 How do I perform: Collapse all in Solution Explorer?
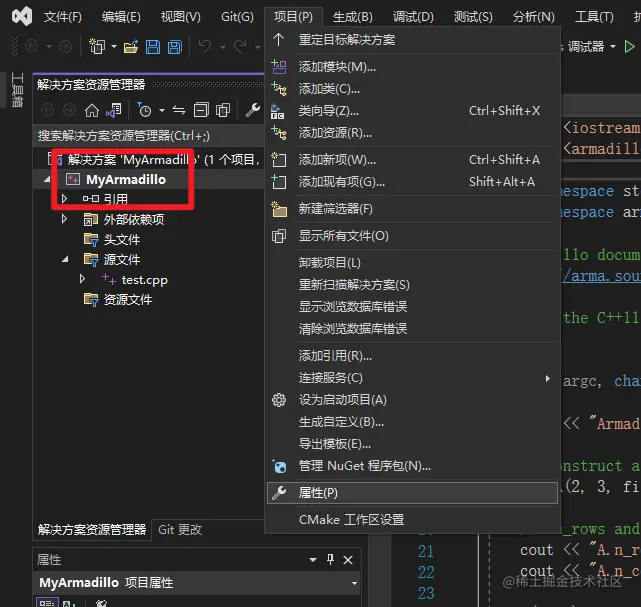click(x=201, y=110)
